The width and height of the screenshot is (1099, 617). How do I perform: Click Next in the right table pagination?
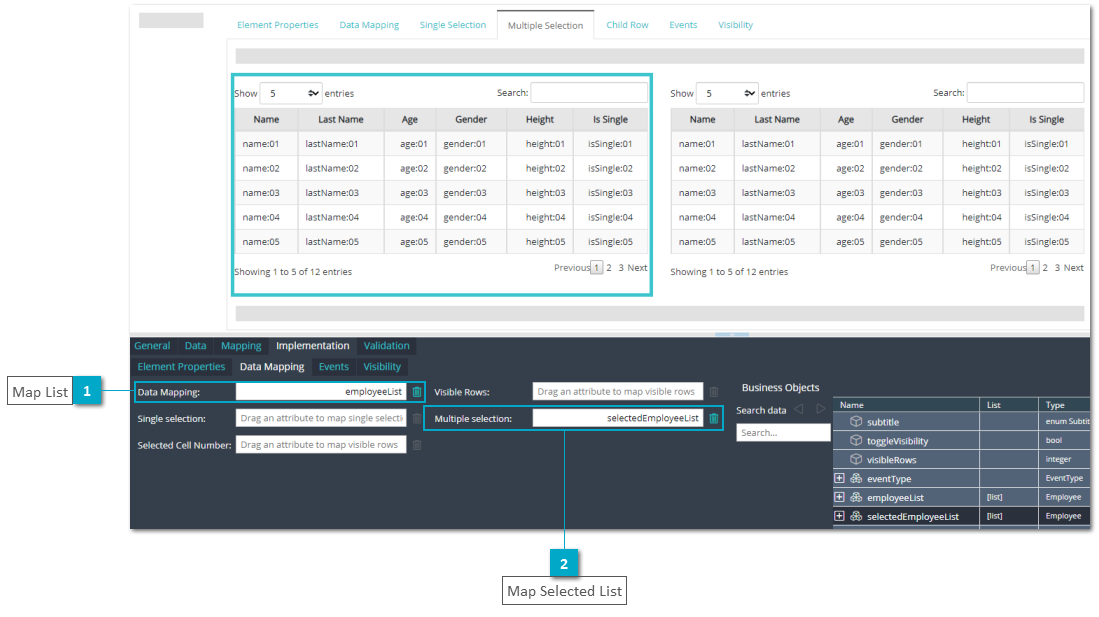click(1074, 268)
